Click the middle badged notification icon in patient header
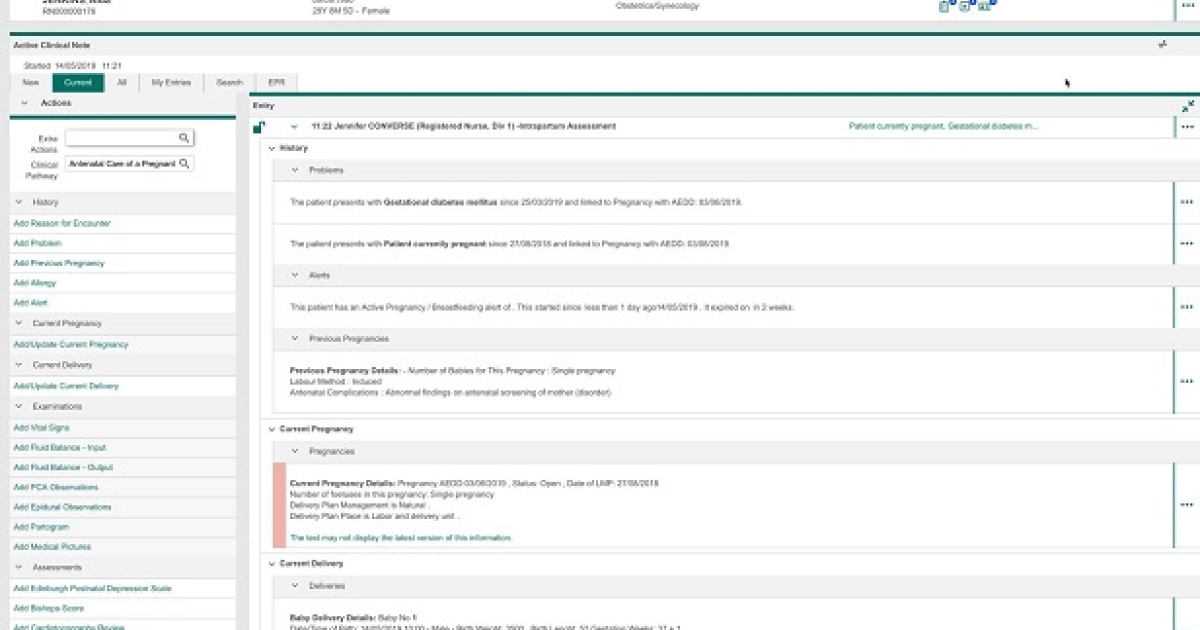Screen dimensions: 1200x630 962,6
